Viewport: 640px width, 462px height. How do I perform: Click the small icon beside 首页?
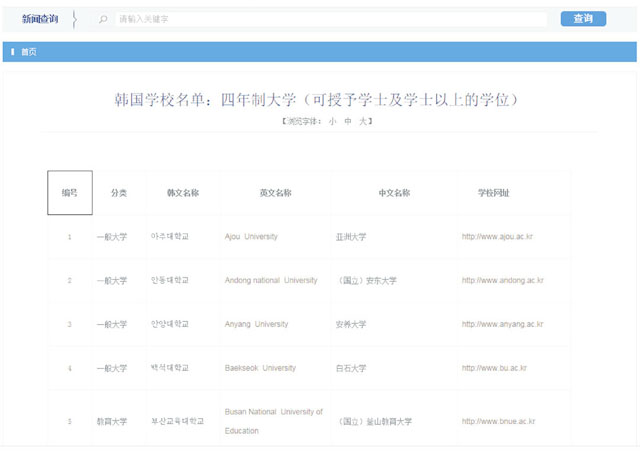(x=12, y=52)
